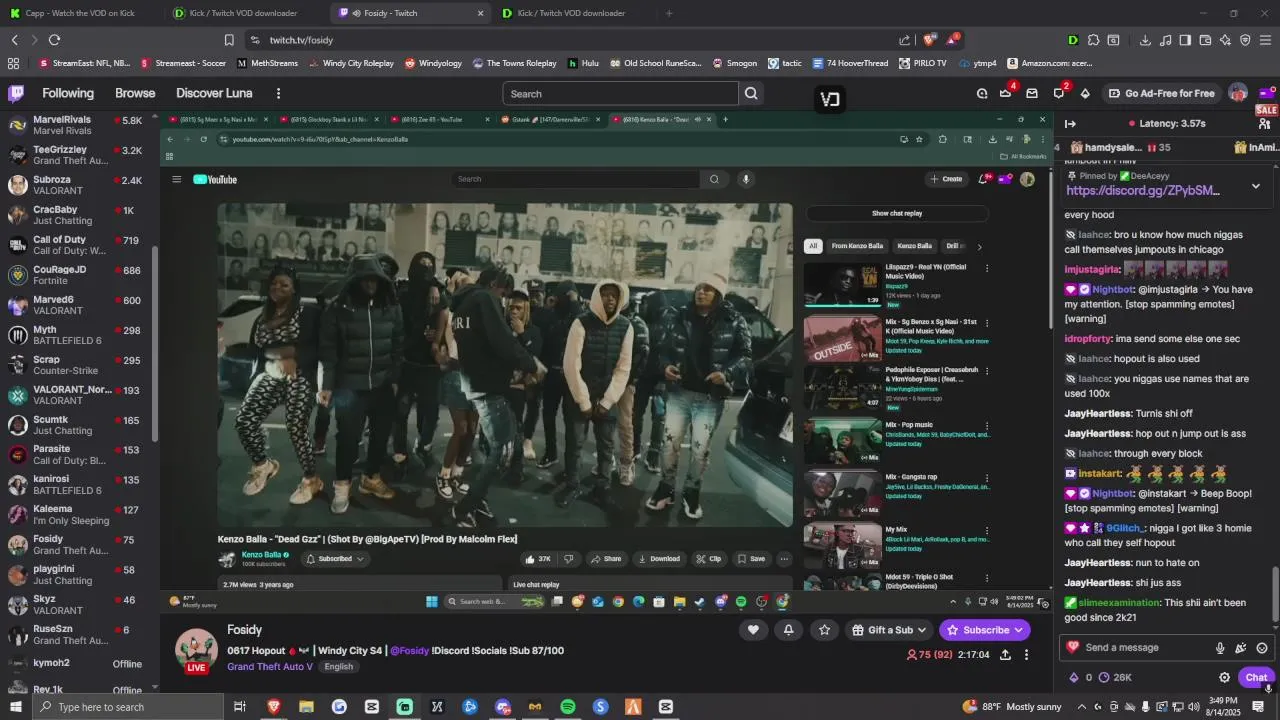Reload the page with the refresh icon

54,40
